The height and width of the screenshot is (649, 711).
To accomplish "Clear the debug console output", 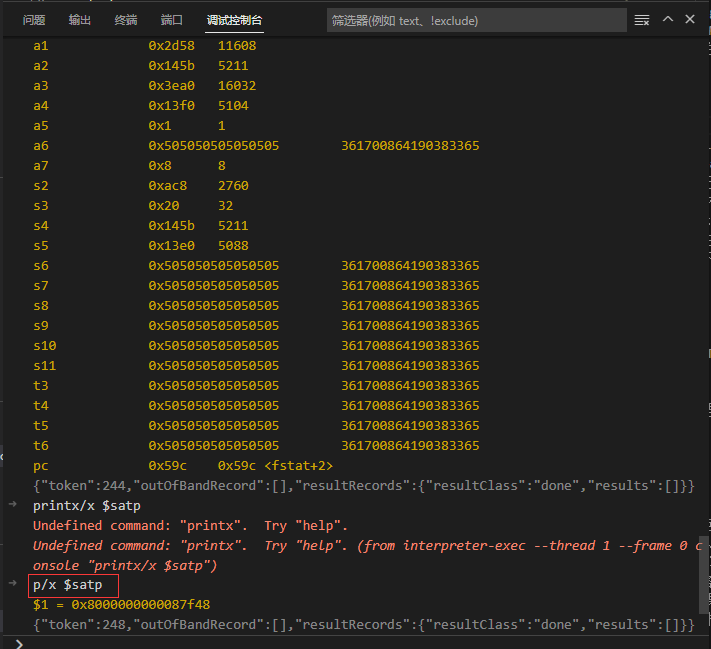I will 642,20.
